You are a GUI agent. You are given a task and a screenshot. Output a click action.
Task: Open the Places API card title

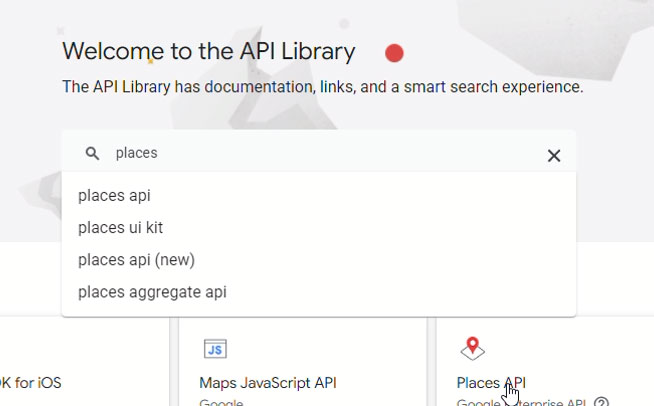491,383
